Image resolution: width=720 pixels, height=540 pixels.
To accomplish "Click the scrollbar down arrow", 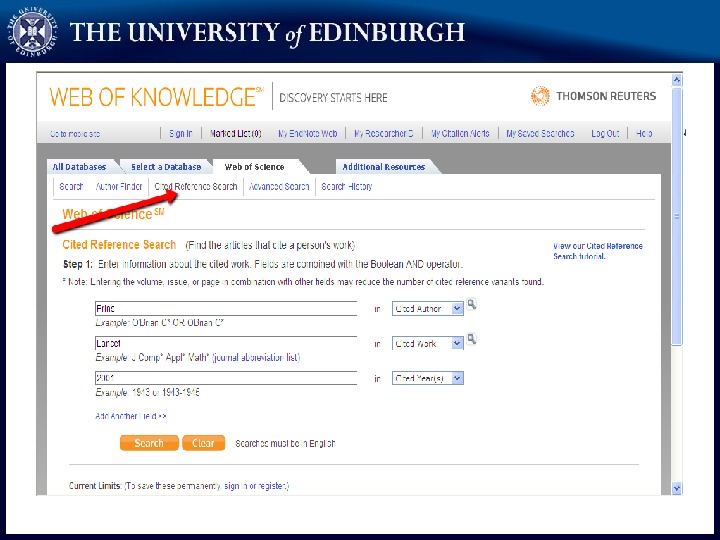I will pos(676,489).
